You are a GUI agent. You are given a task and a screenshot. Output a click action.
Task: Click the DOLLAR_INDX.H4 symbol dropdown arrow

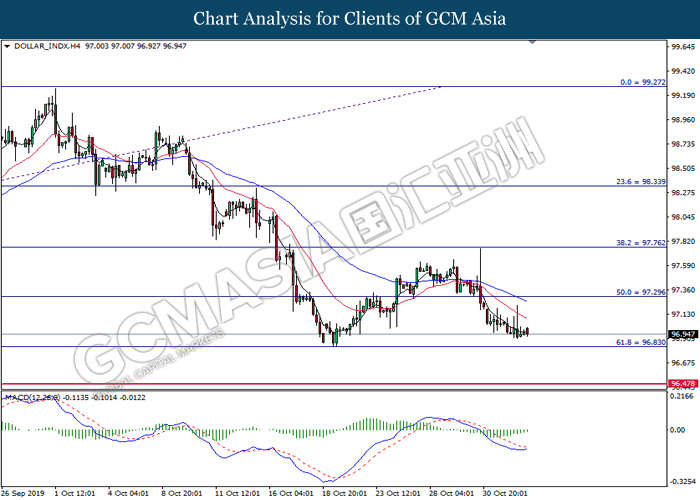pyautogui.click(x=7, y=46)
